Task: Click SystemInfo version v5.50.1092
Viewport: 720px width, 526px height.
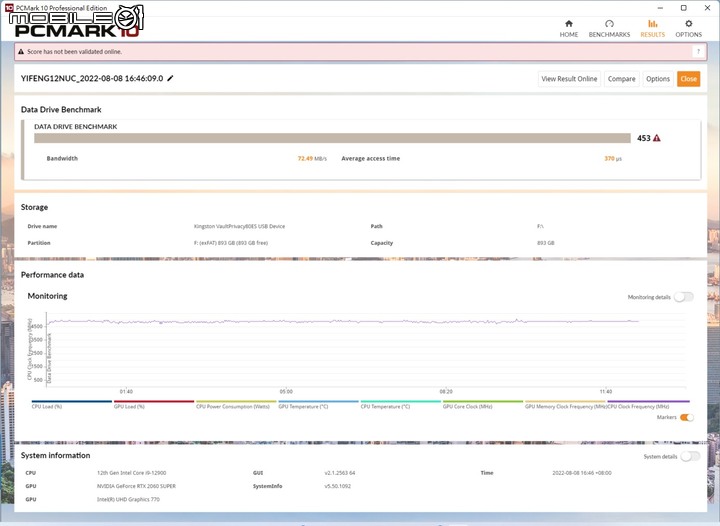Action: (338, 486)
